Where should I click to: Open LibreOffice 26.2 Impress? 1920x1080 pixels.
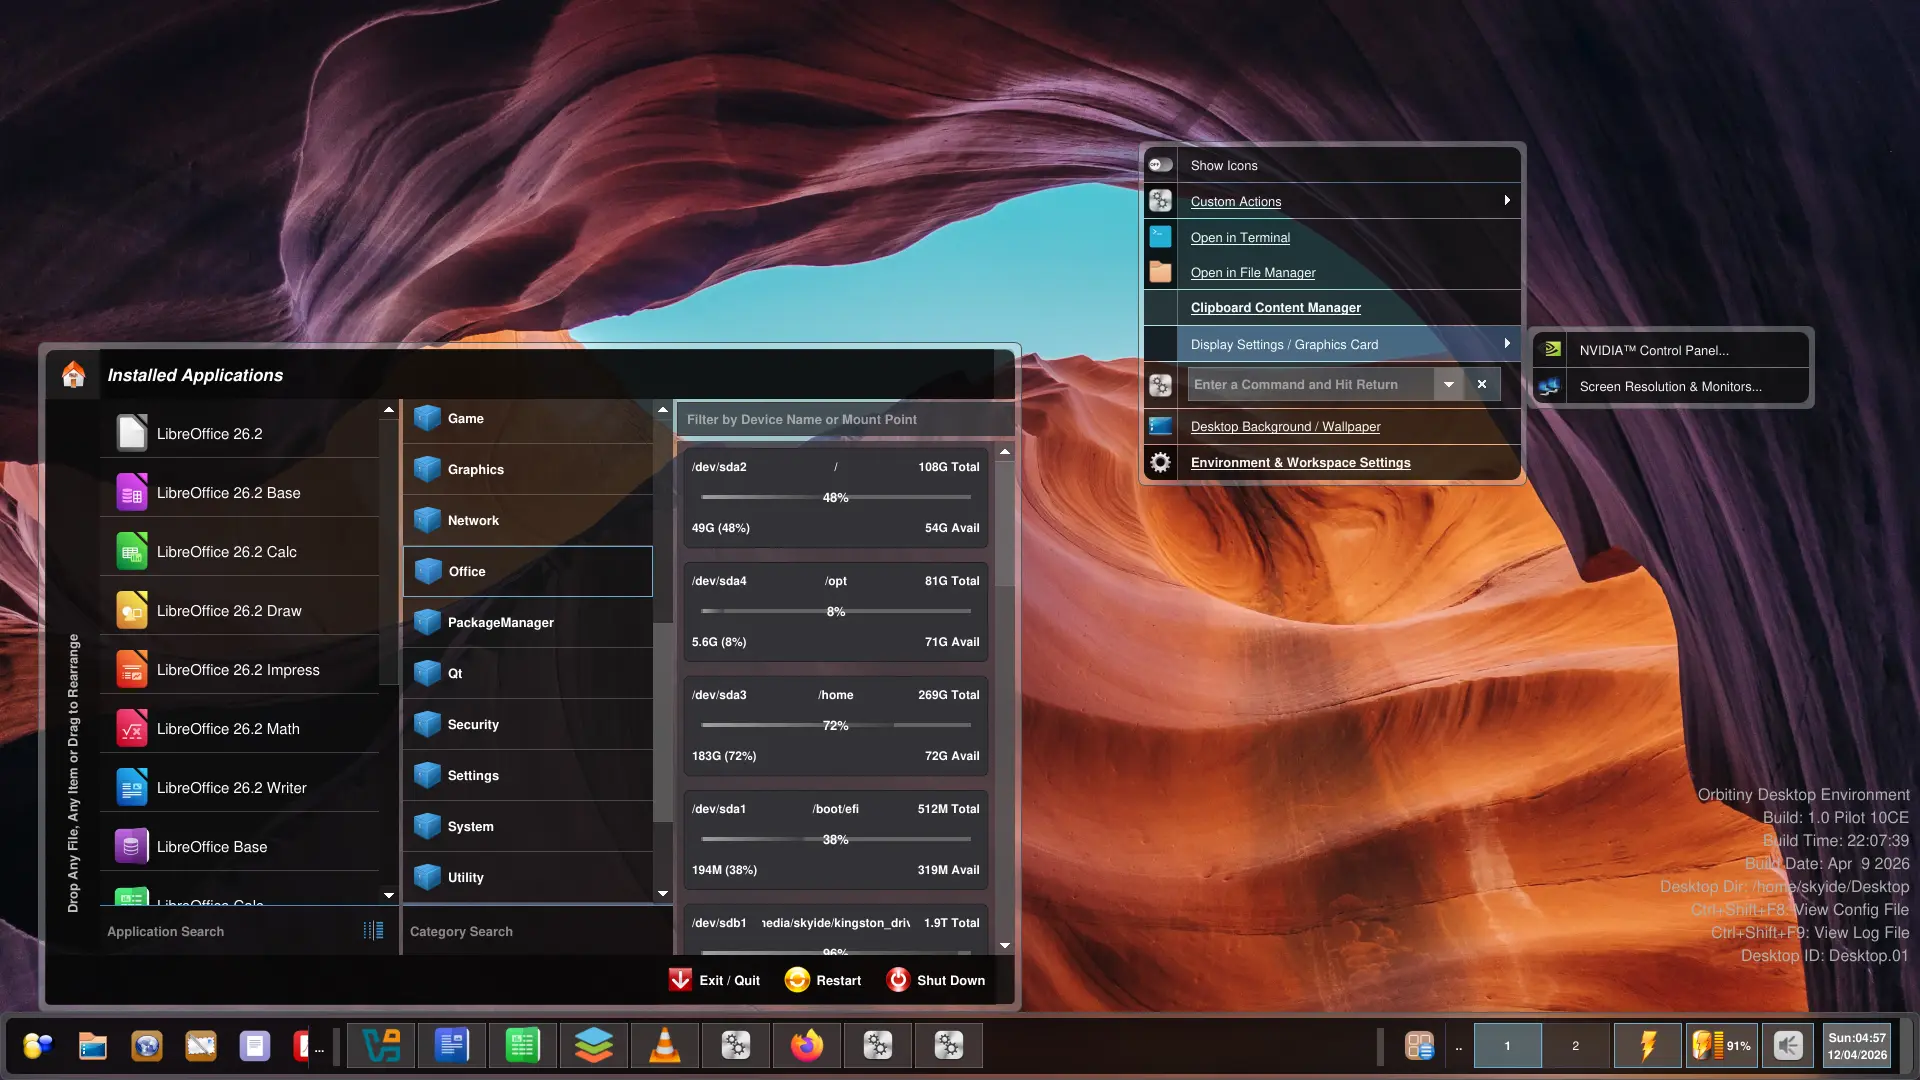click(x=237, y=670)
